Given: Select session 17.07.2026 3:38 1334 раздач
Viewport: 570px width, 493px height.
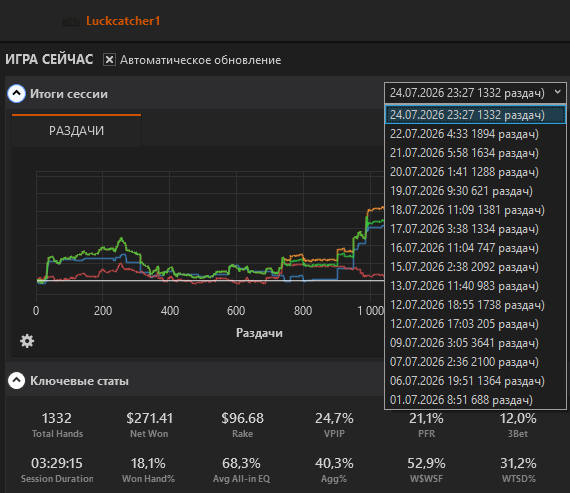Looking at the screenshot, I should tap(475, 229).
